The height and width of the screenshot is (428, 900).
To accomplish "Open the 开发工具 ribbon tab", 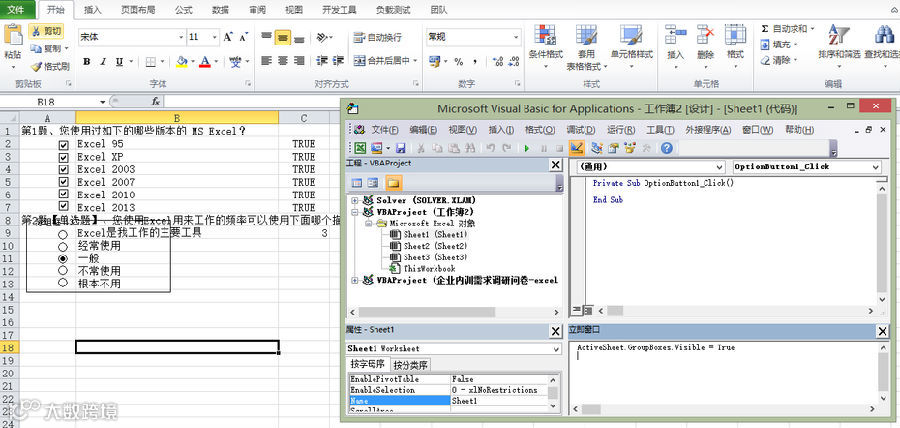I will pyautogui.click(x=339, y=10).
